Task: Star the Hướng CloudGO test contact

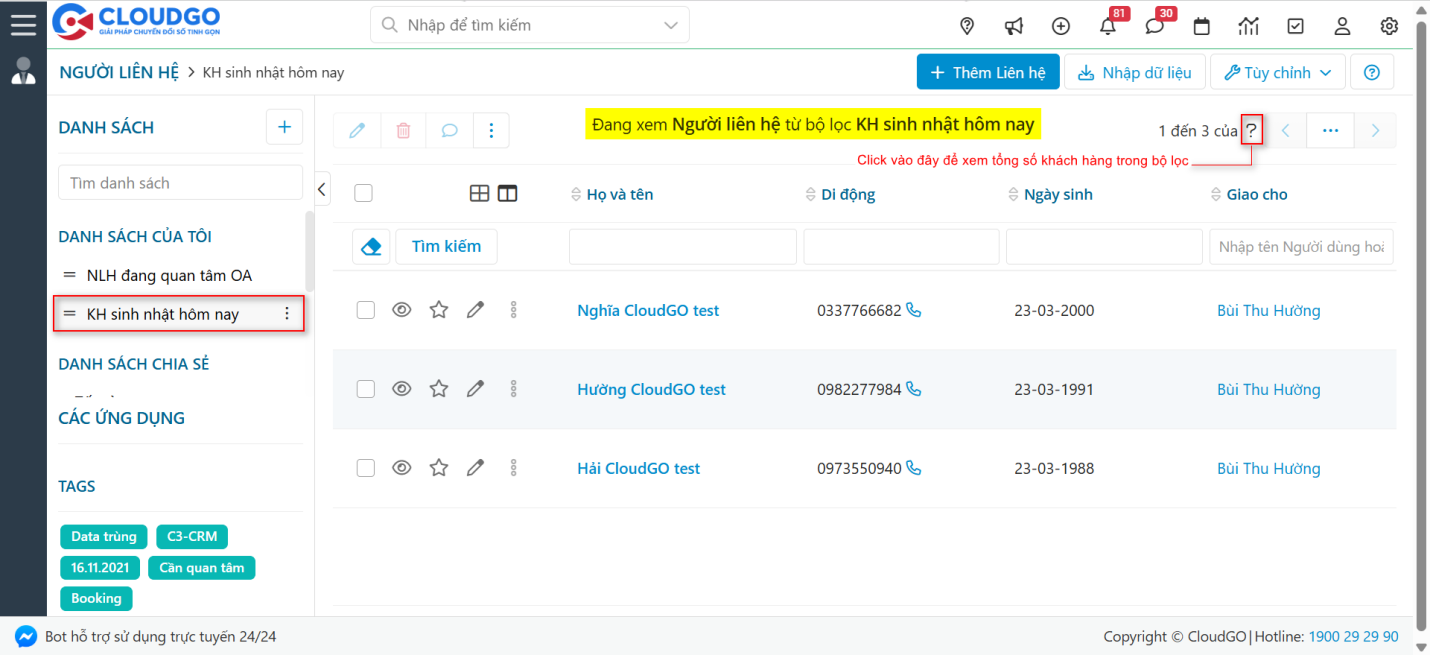Action: click(x=438, y=389)
